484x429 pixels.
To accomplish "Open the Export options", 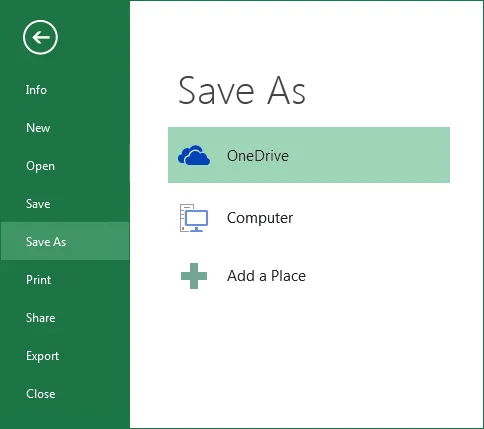I will (x=42, y=356).
